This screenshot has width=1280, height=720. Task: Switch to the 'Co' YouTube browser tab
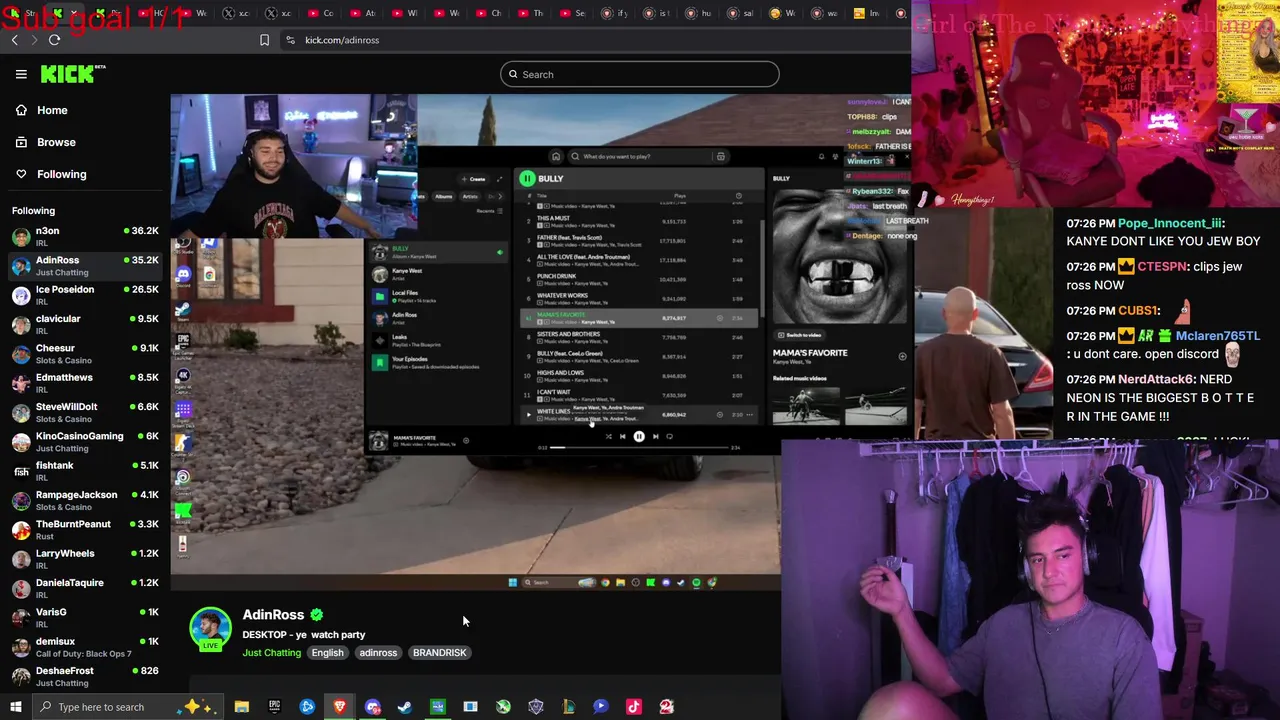(x=321, y=13)
